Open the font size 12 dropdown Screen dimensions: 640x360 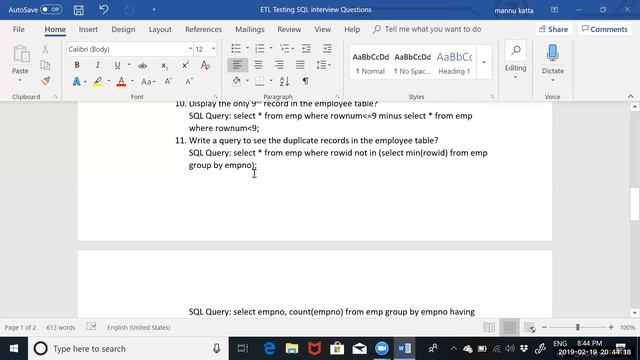pos(213,49)
